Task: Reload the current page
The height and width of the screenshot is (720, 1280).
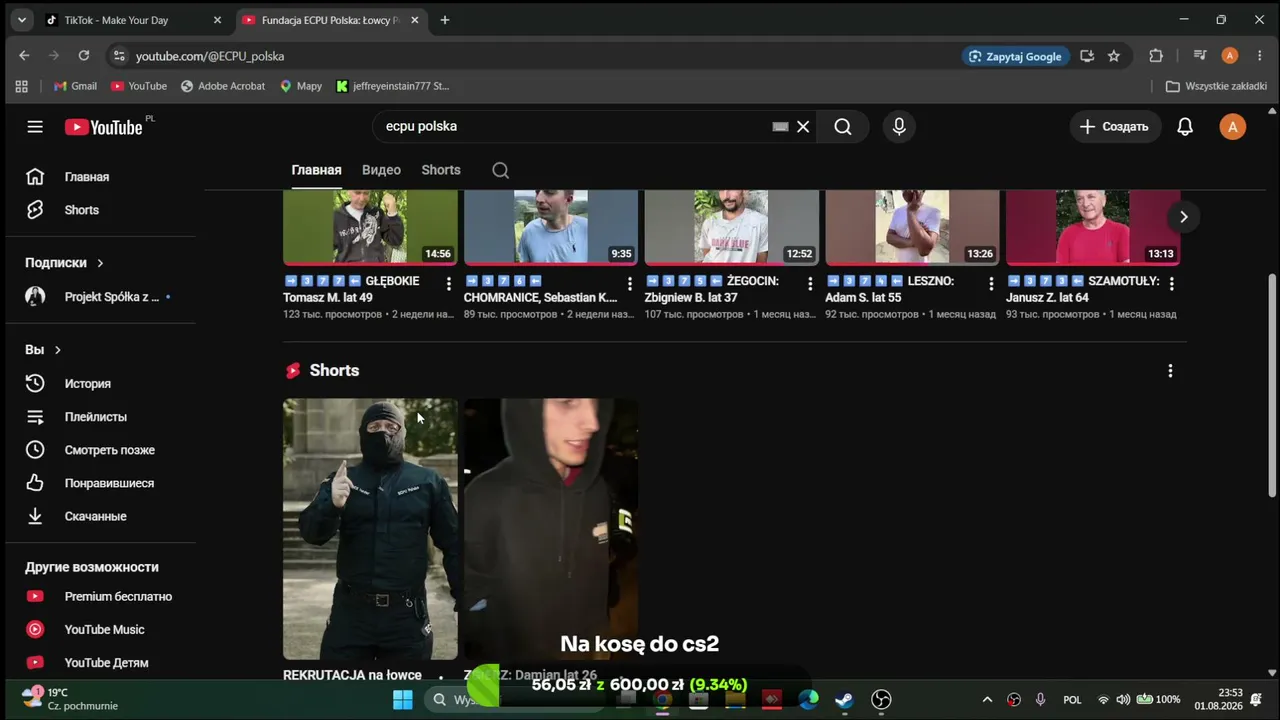Action: click(x=84, y=56)
